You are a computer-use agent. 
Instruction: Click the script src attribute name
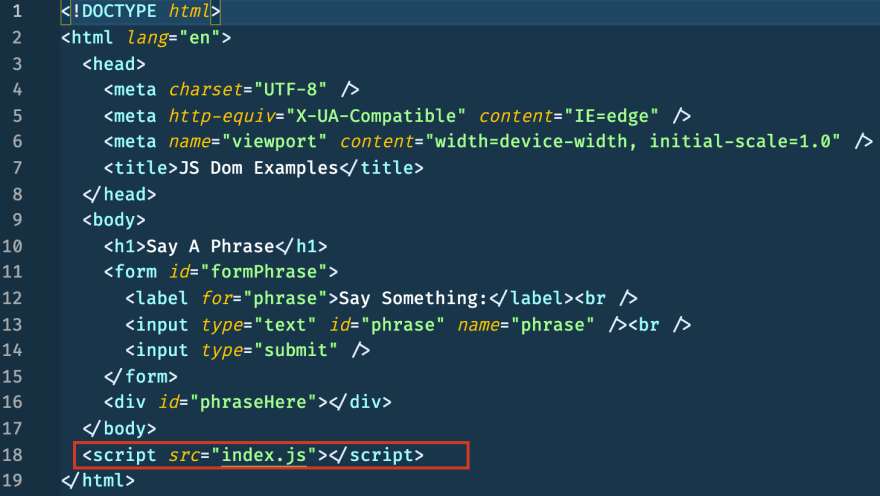[x=184, y=454]
